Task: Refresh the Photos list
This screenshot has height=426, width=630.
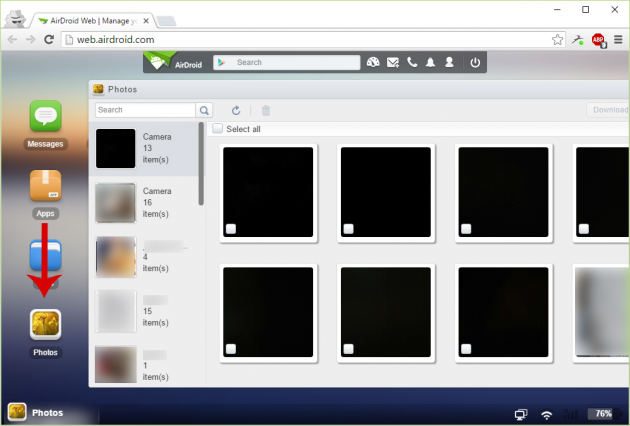Action: pyautogui.click(x=236, y=110)
